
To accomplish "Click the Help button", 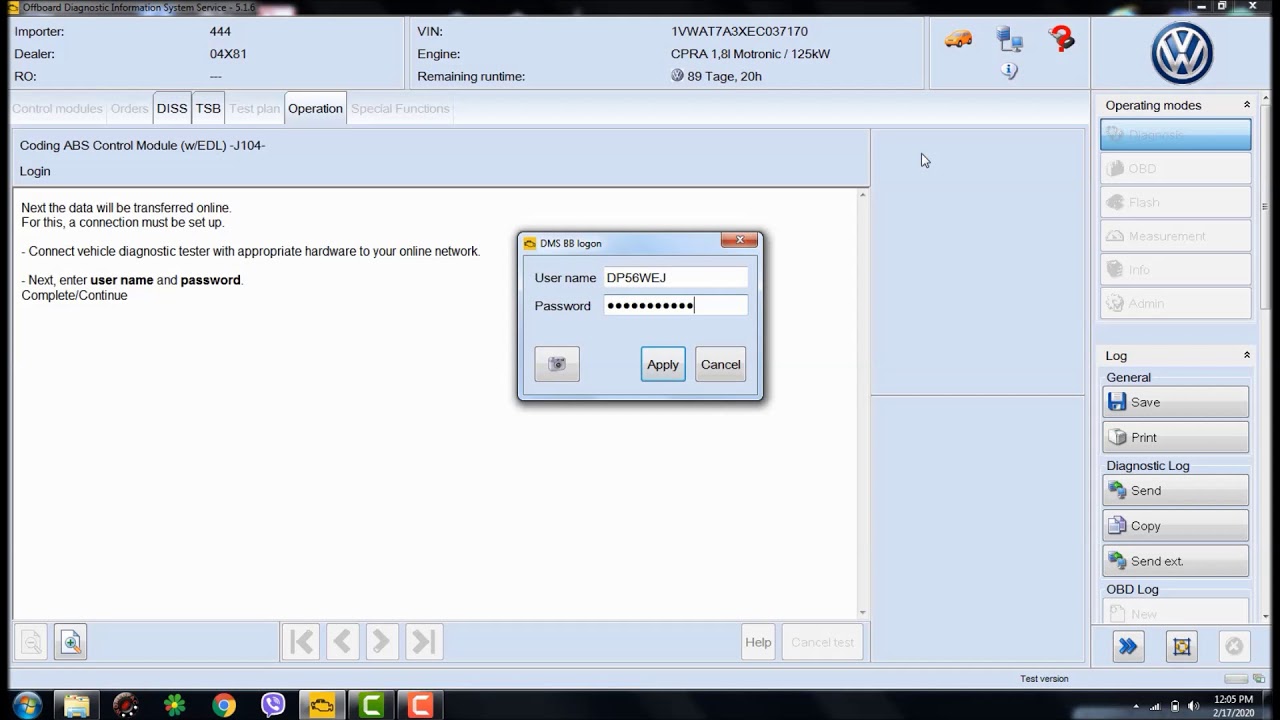I will tap(758, 642).
